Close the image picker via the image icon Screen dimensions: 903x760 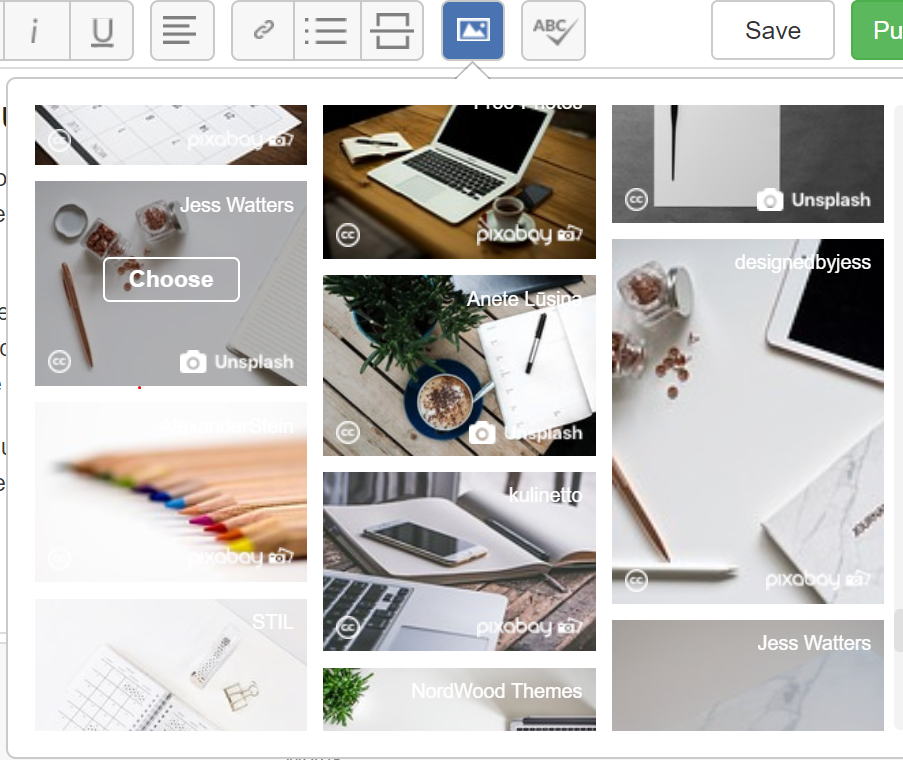tap(473, 31)
